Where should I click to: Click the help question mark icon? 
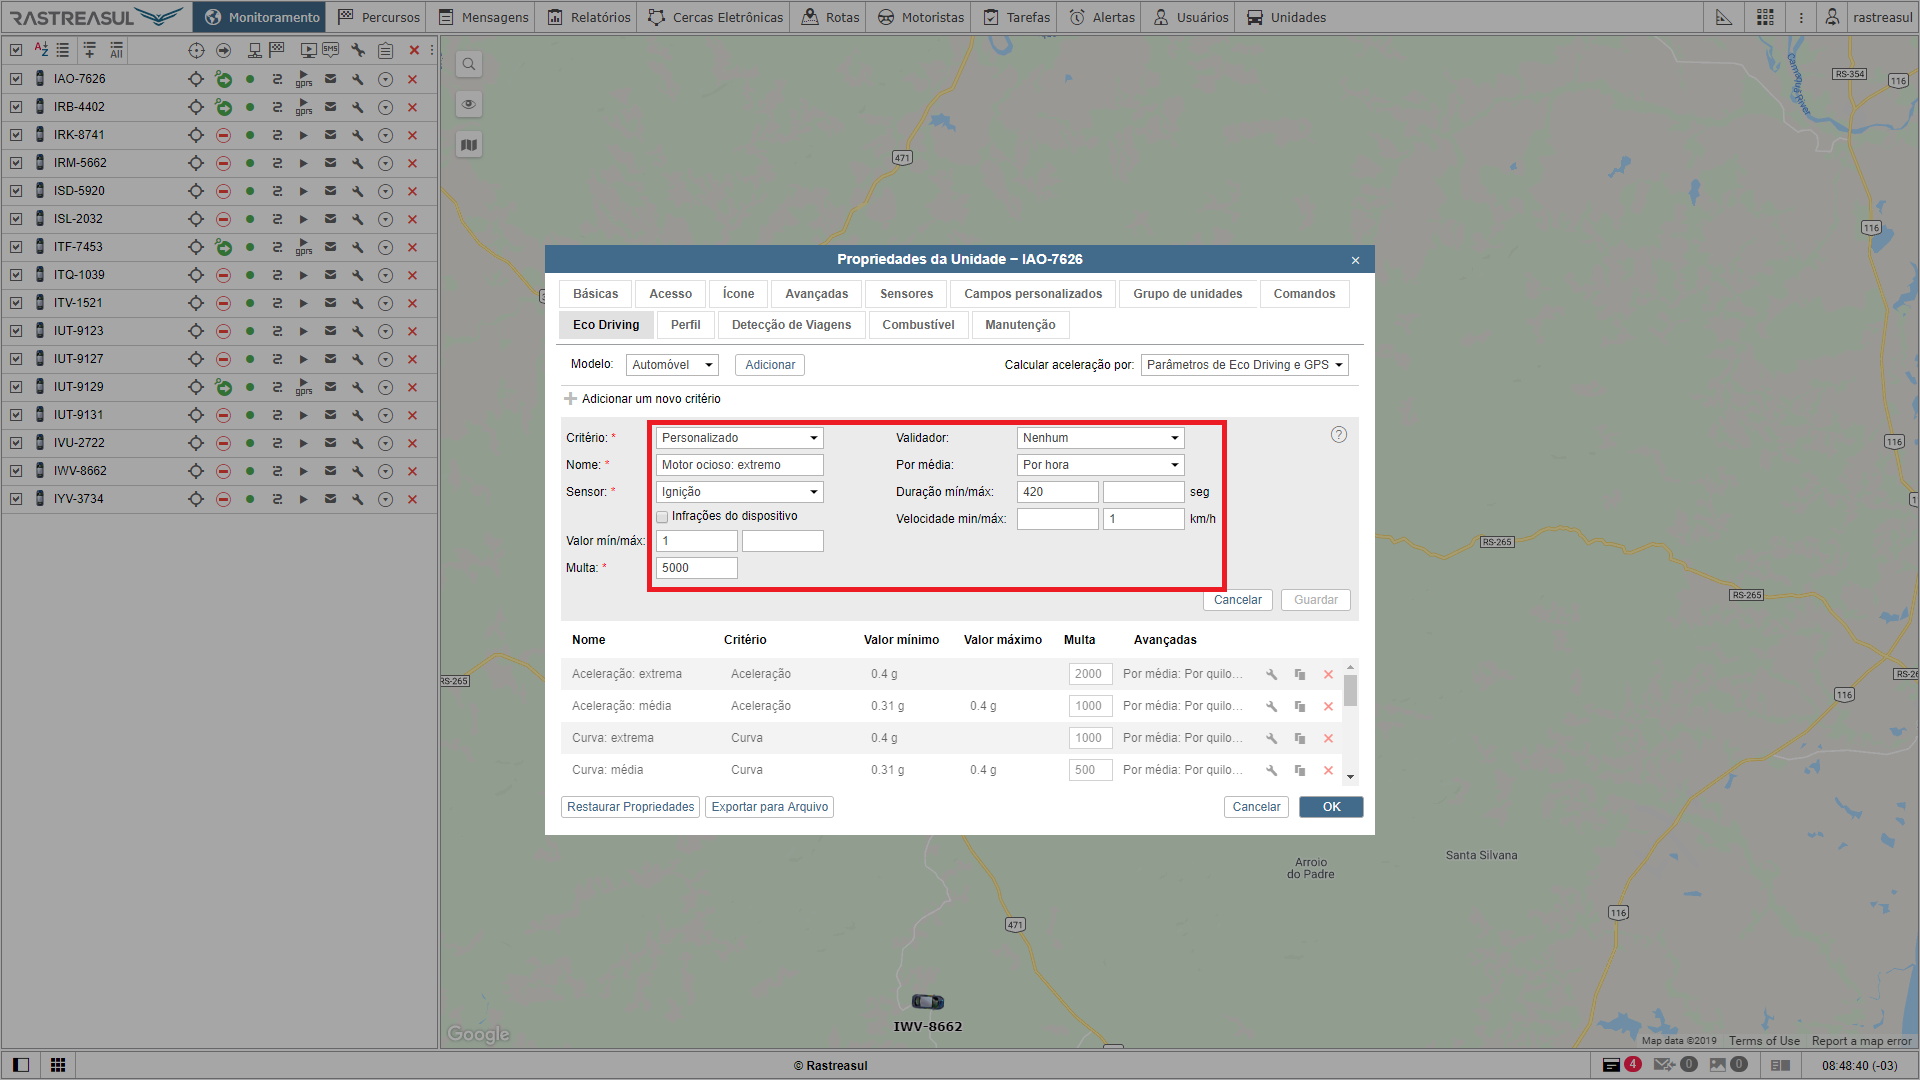click(x=1338, y=435)
